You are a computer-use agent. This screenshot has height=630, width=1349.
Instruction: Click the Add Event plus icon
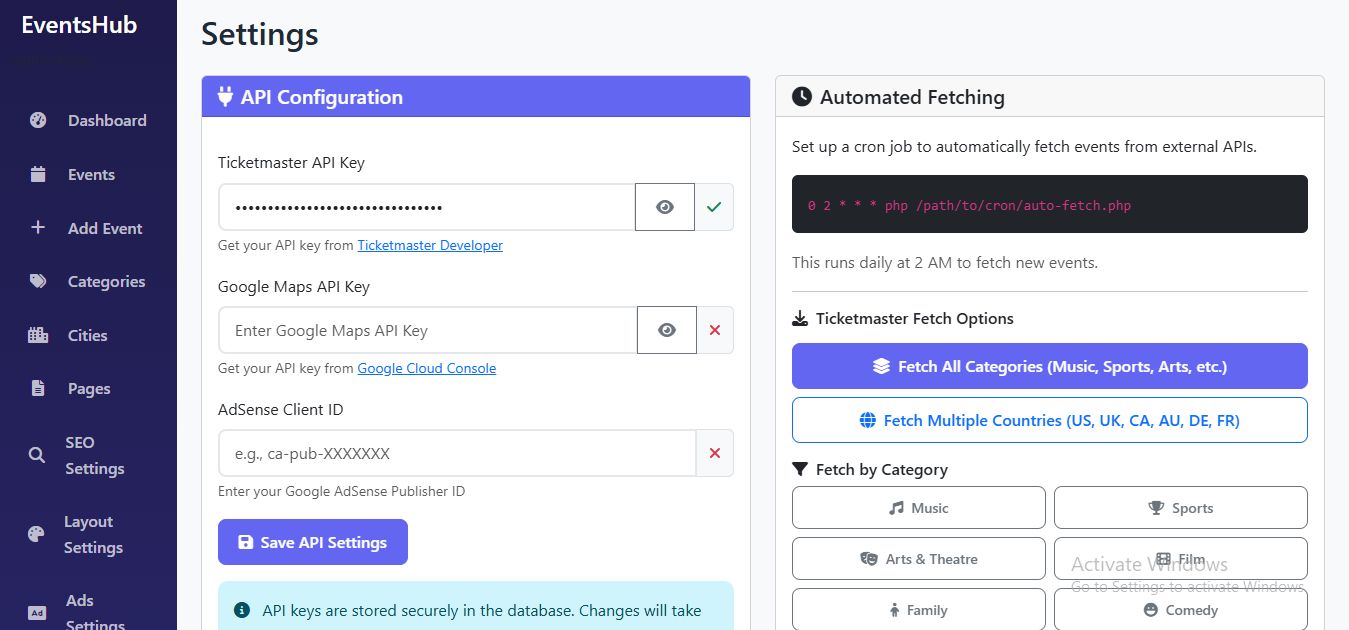coord(38,228)
